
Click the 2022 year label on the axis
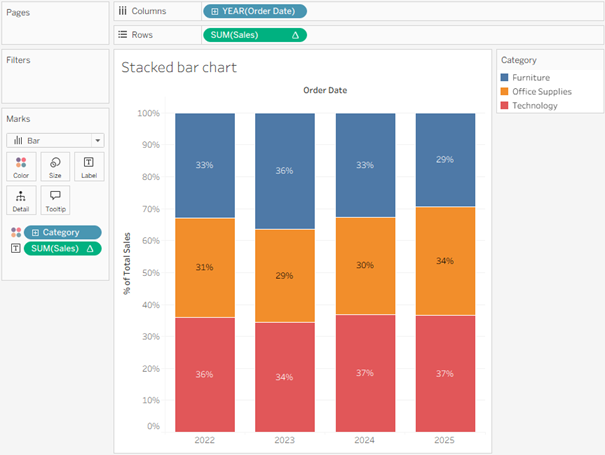204,438
